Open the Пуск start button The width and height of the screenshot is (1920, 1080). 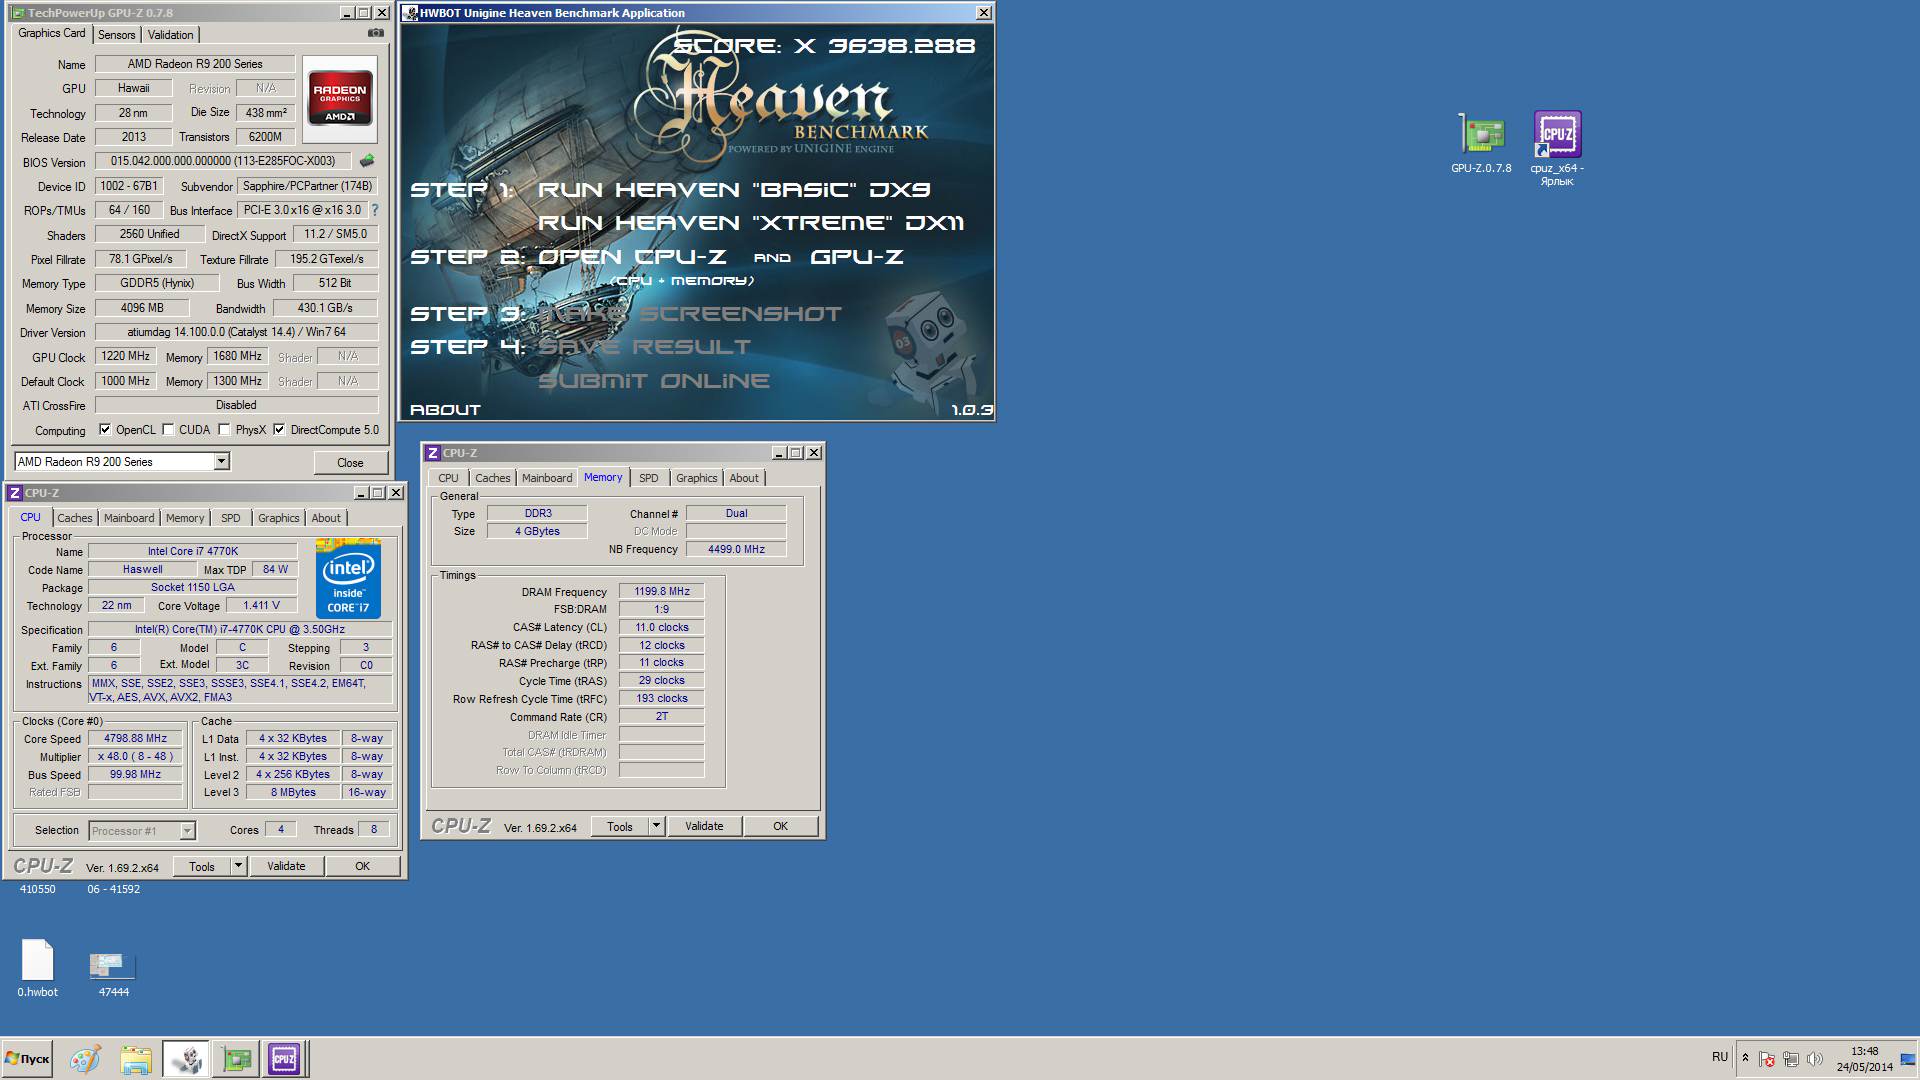pos(27,1058)
